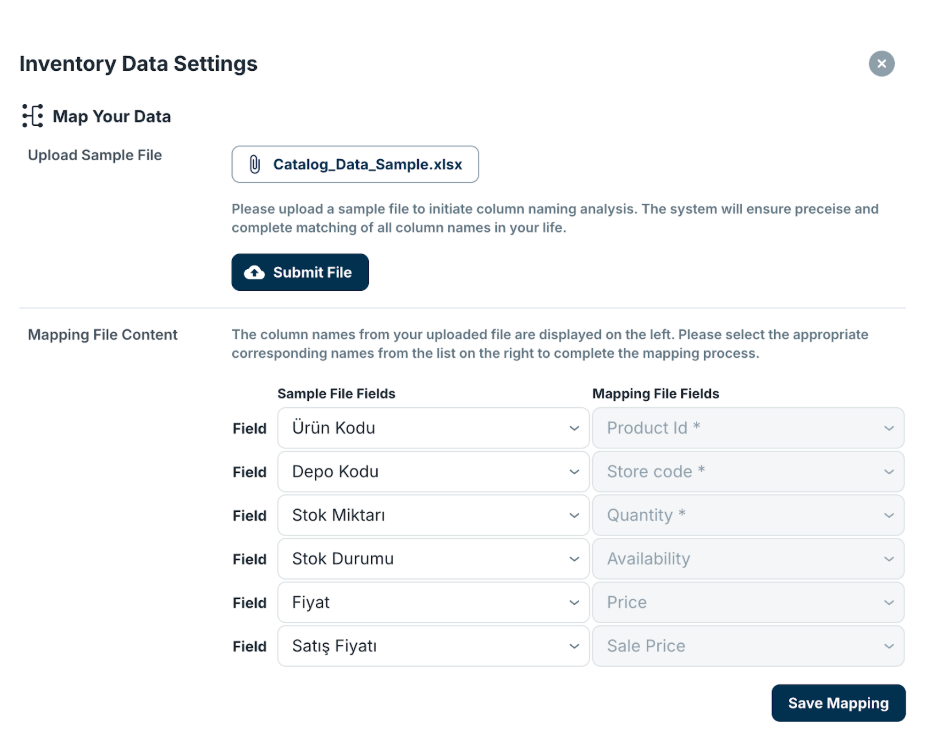Click the Map Your Data node icon
Image resolution: width=928 pixels, height=750 pixels.
coord(32,116)
